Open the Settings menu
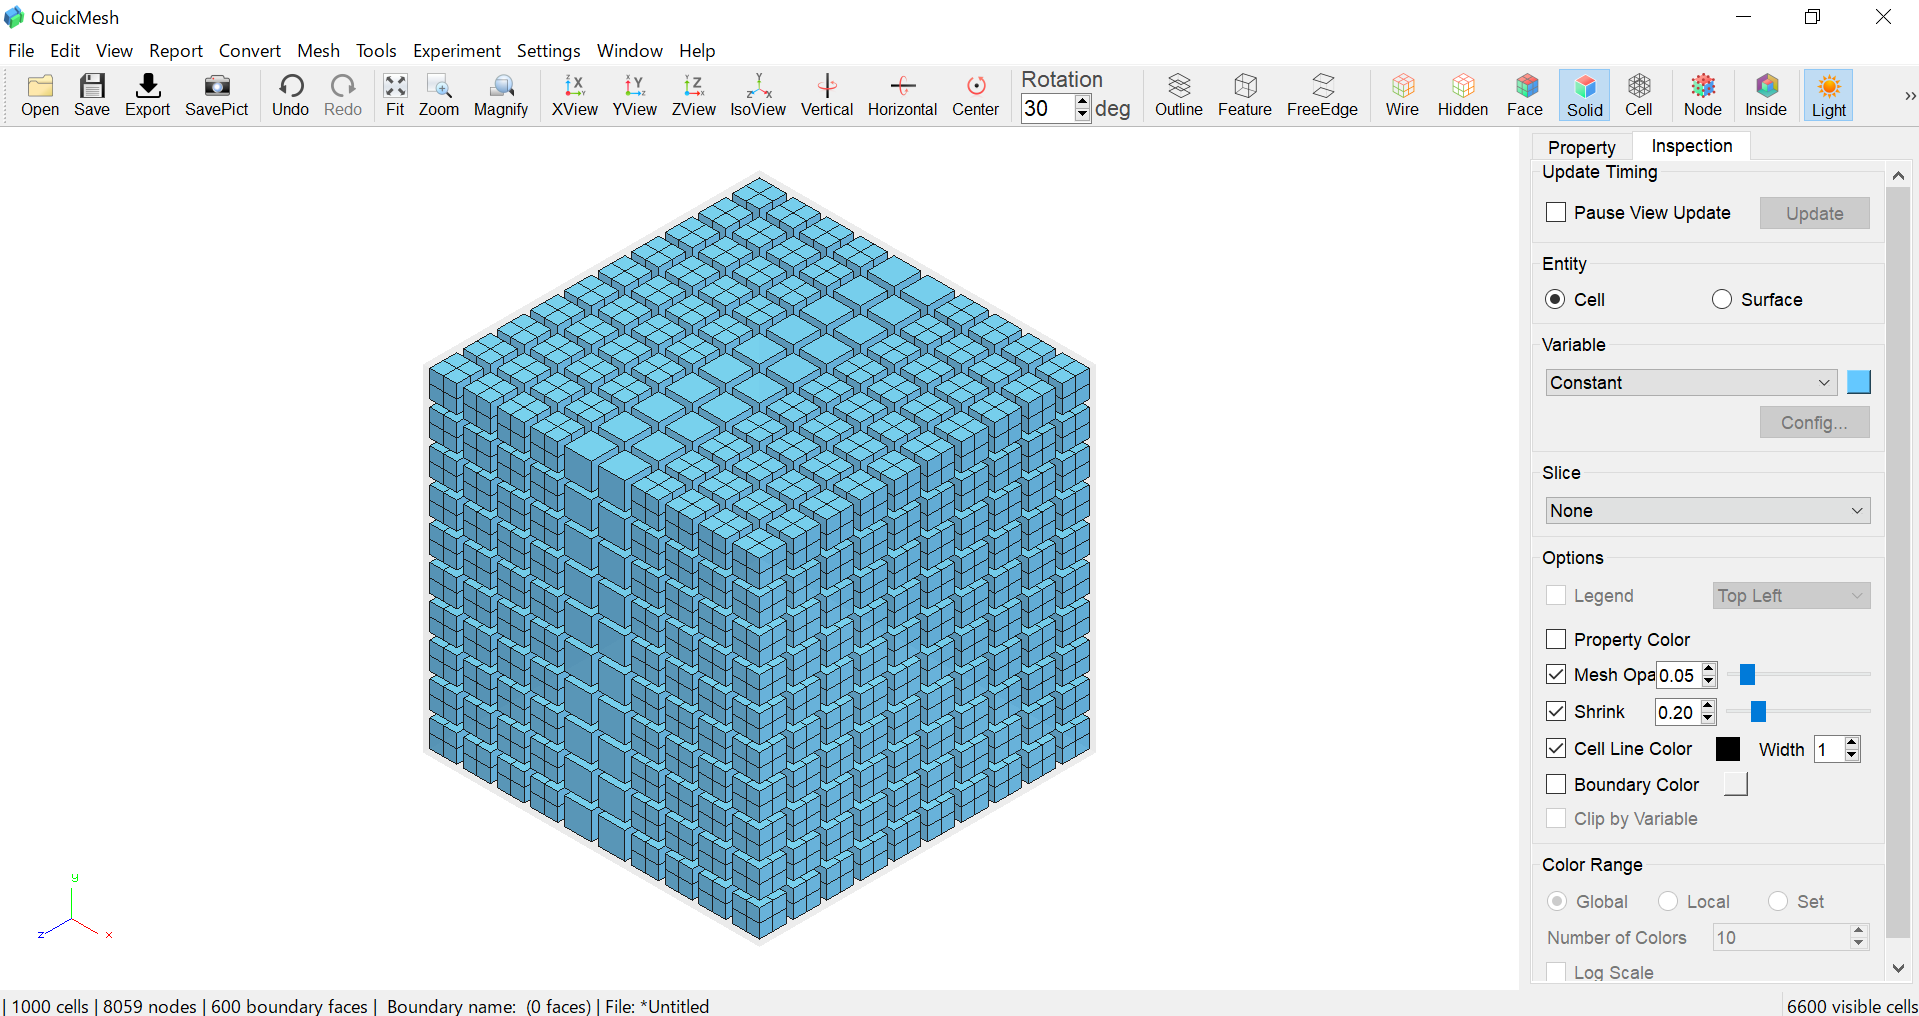 pyautogui.click(x=548, y=50)
